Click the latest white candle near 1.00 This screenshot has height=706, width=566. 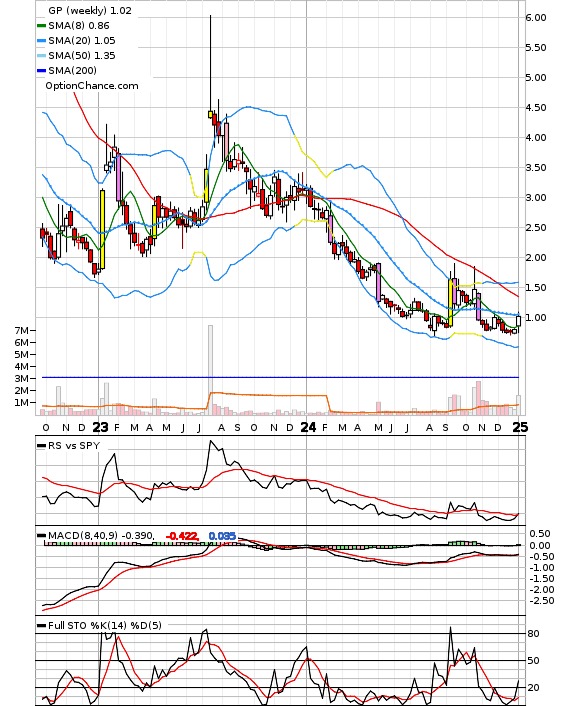[x=519, y=321]
